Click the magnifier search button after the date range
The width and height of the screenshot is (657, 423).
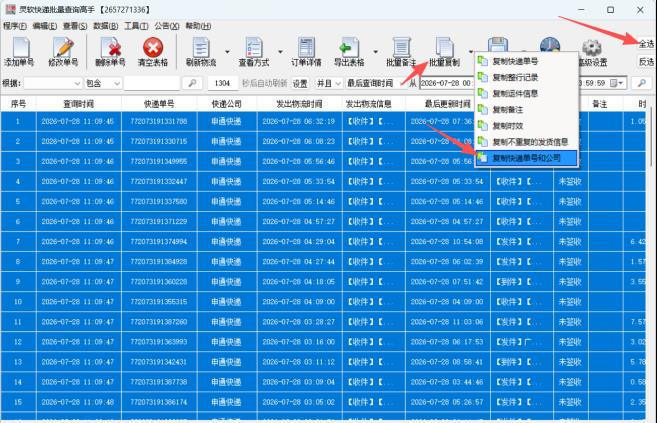point(641,83)
